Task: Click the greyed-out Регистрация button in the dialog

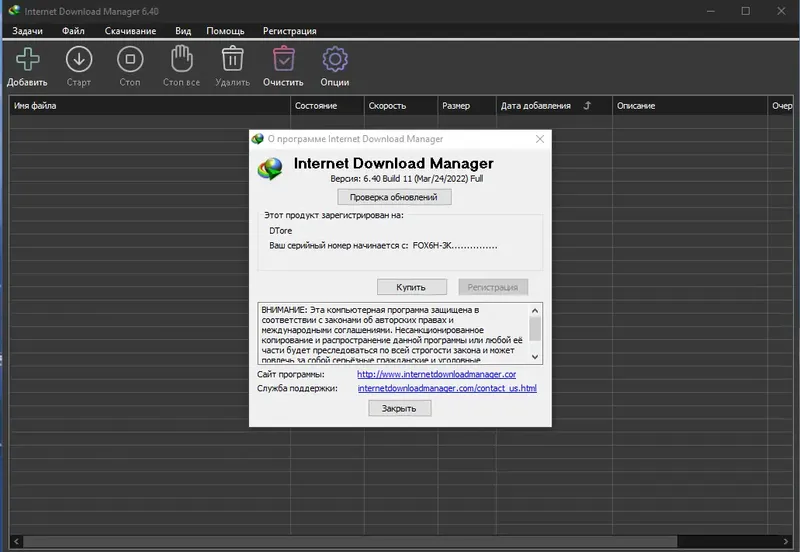Action: click(x=493, y=287)
